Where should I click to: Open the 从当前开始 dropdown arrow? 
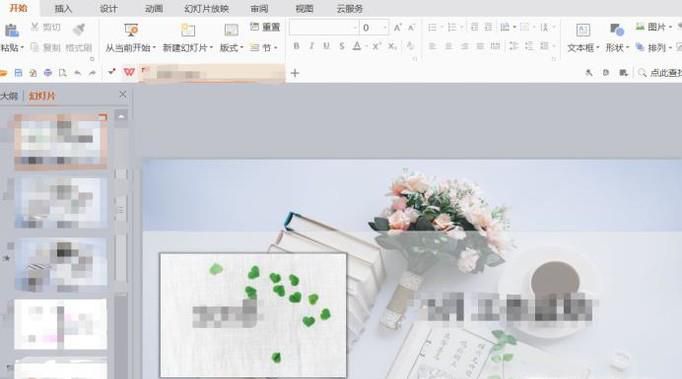[154, 48]
